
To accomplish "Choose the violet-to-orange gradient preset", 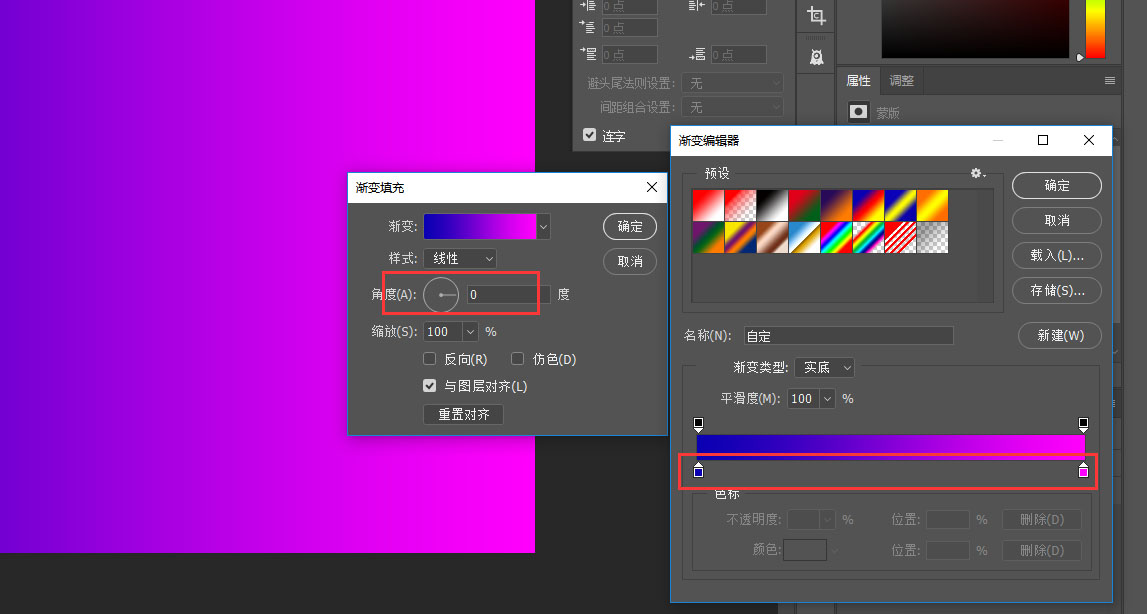I will 837,205.
